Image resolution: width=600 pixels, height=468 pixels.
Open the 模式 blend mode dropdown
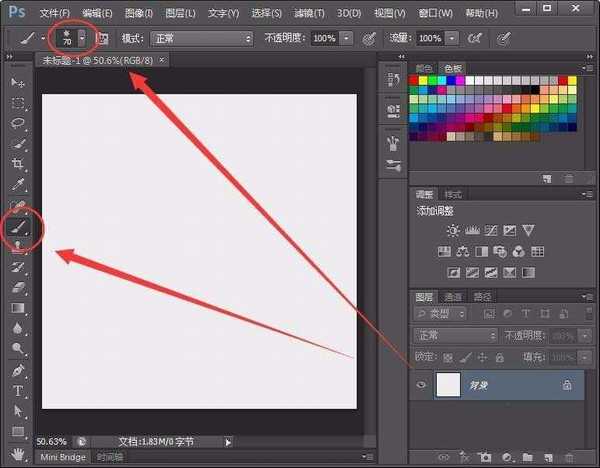(x=201, y=38)
